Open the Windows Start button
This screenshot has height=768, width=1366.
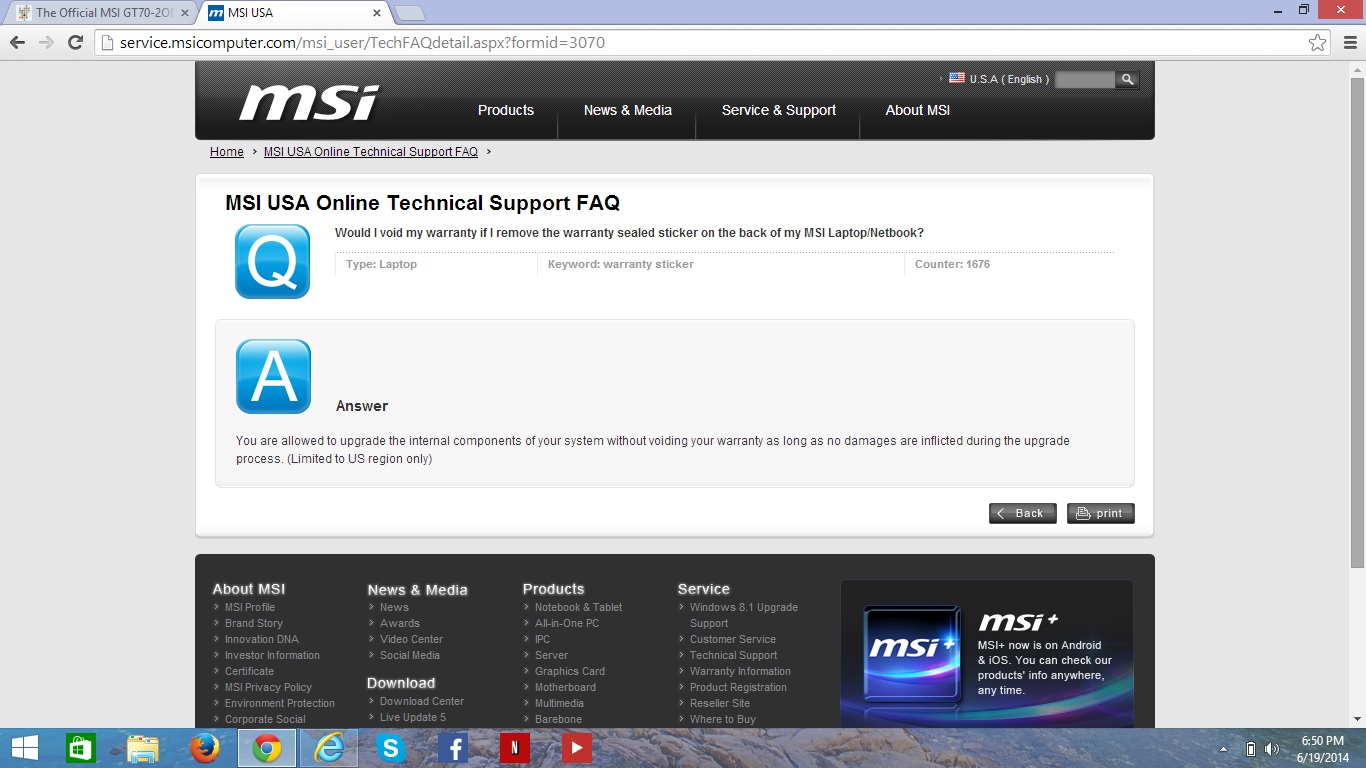pyautogui.click(x=24, y=748)
